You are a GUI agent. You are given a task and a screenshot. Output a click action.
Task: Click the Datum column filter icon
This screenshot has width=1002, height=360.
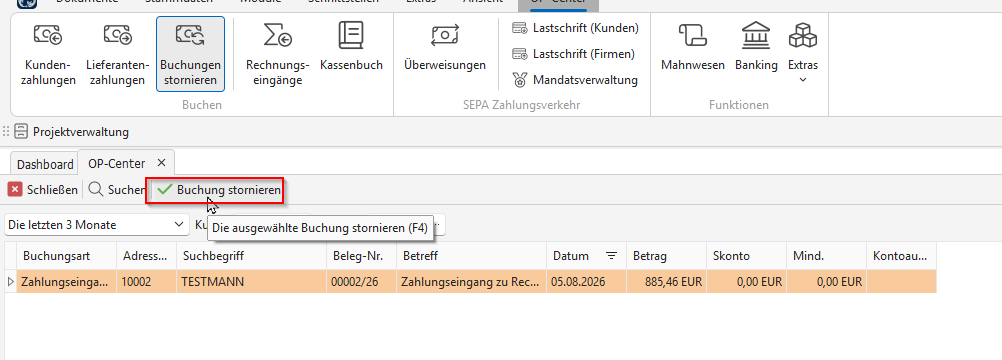(x=612, y=256)
